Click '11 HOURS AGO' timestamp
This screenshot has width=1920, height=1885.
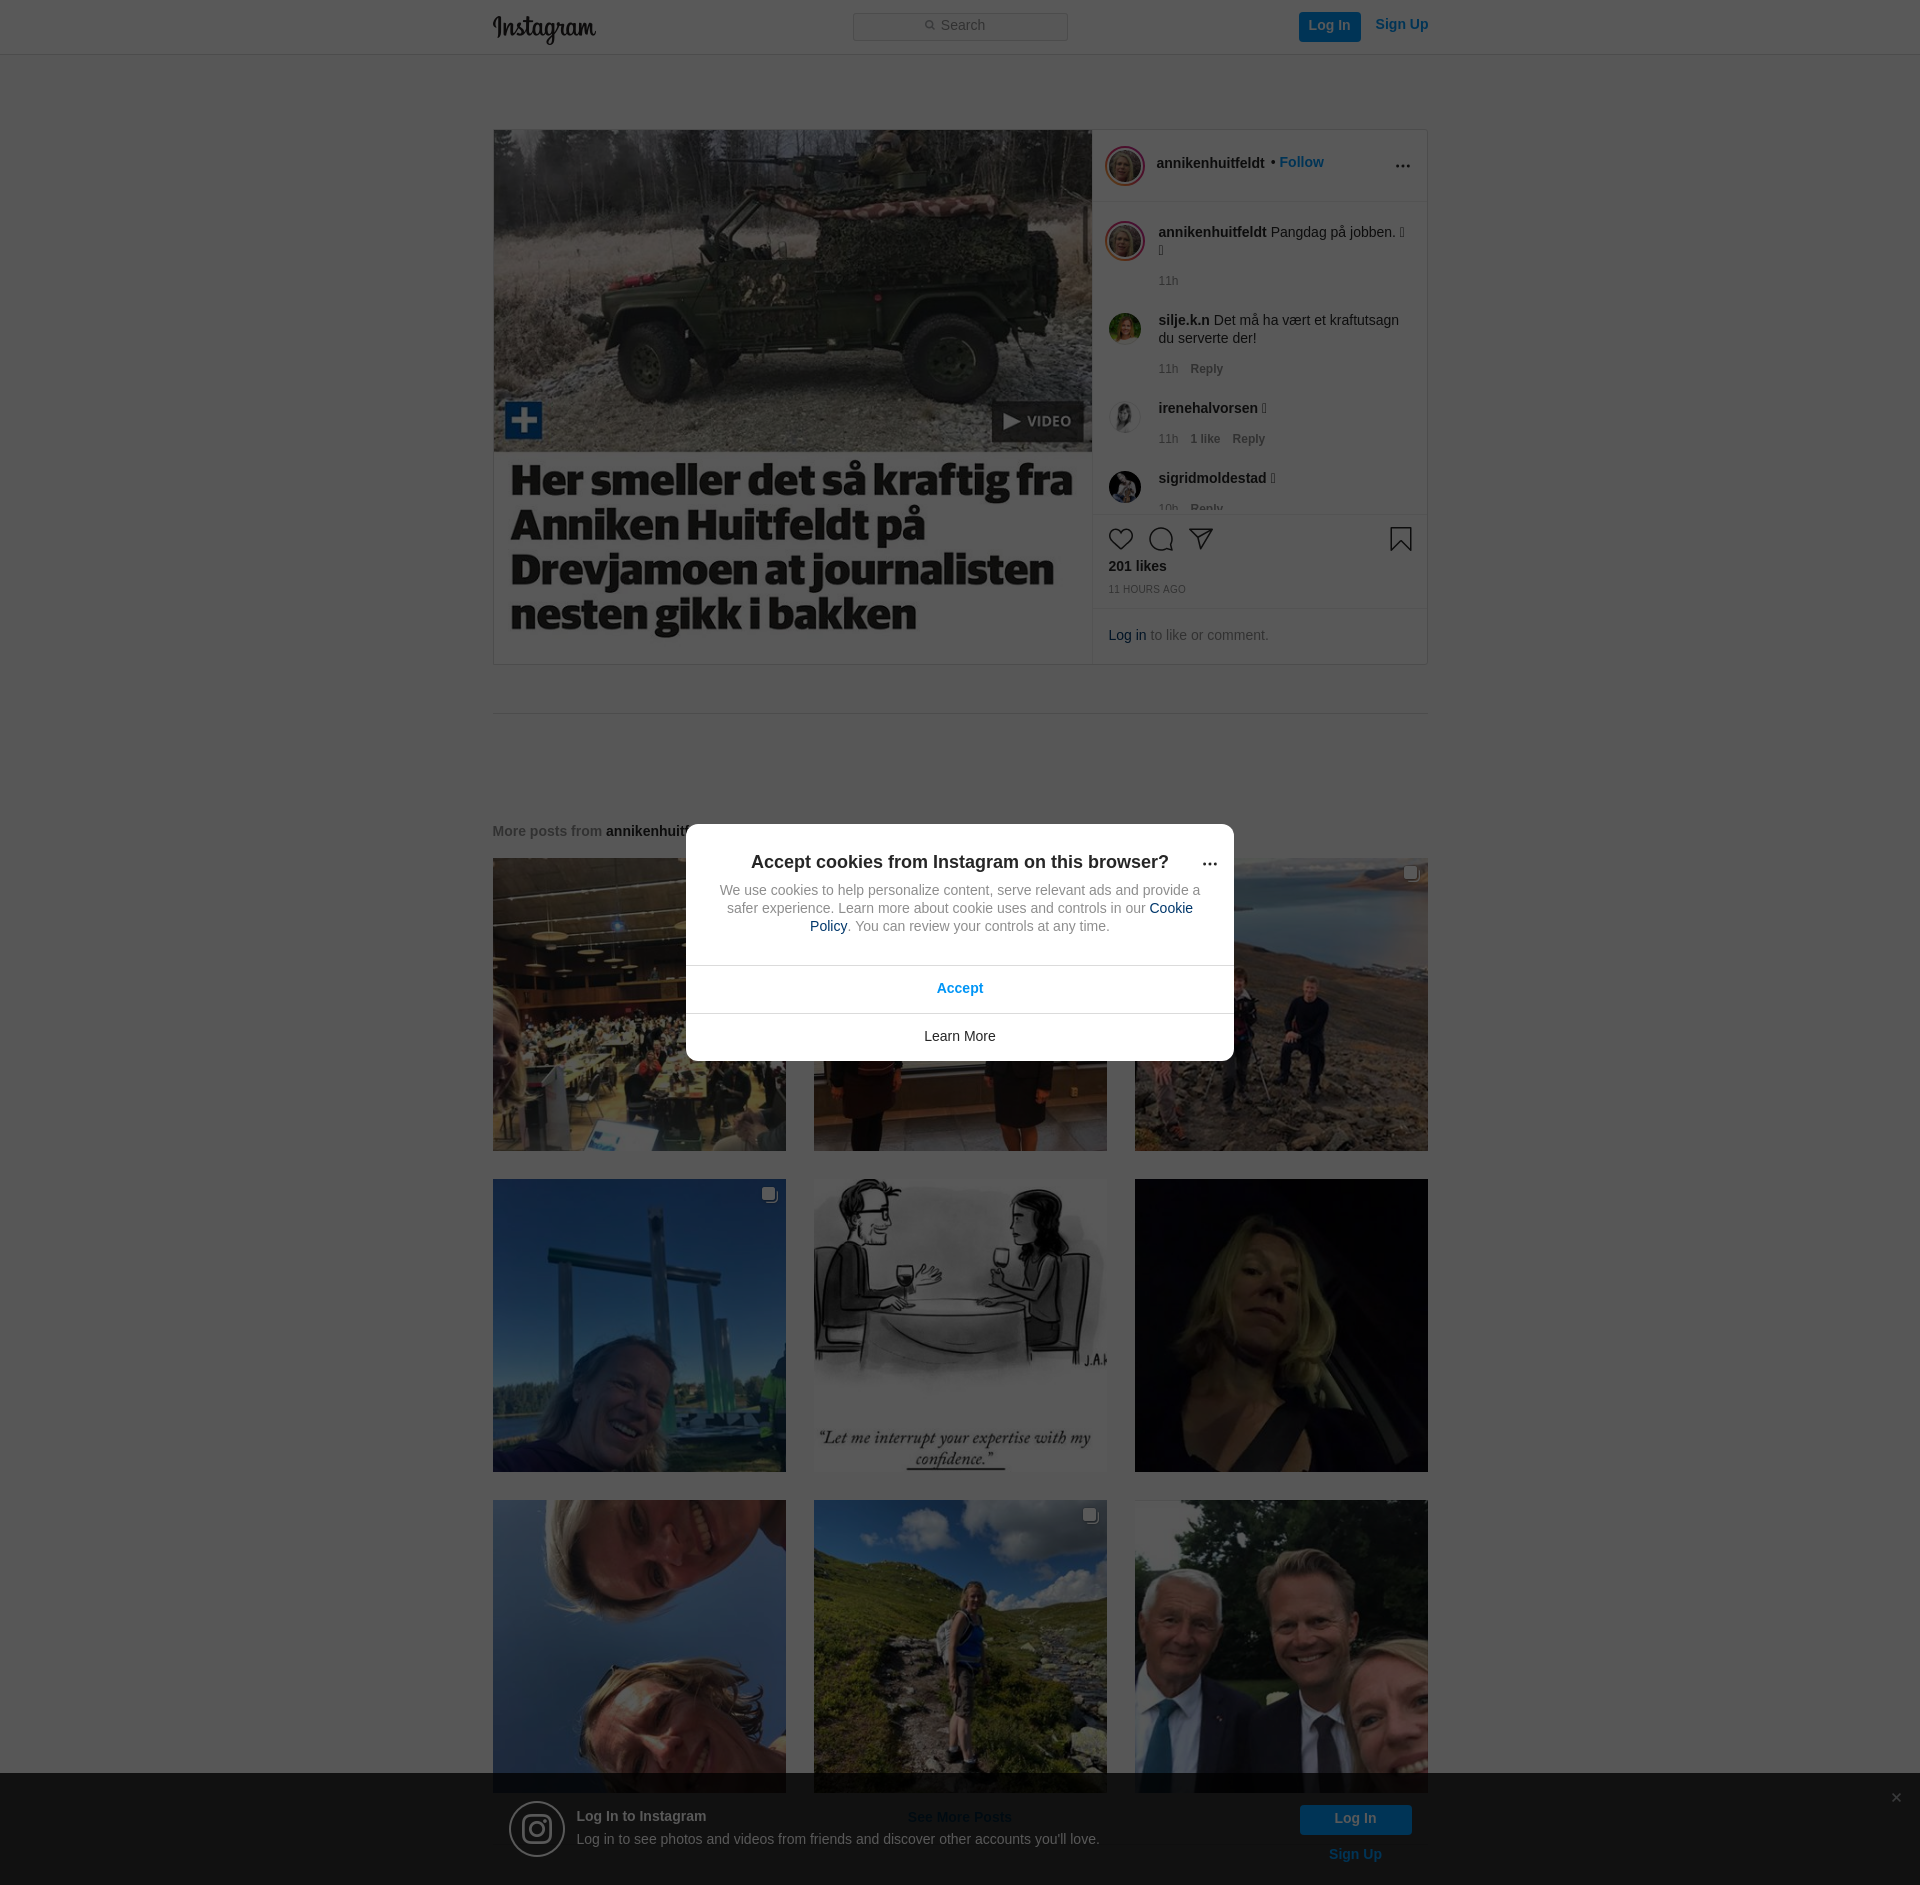(x=1146, y=590)
